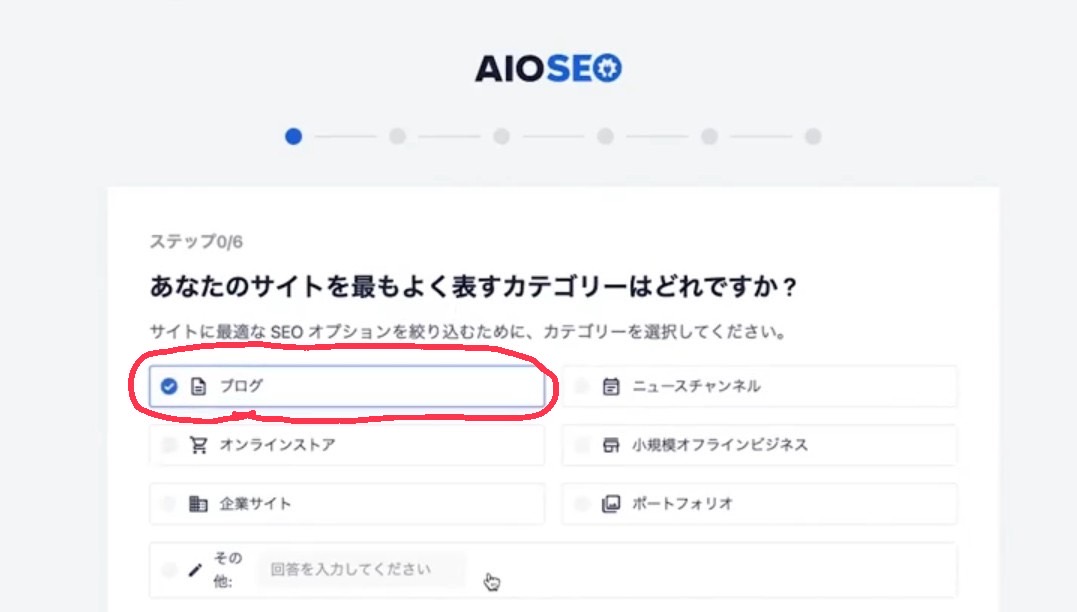Image resolution: width=1077 pixels, height=612 pixels.
Task: Select the その他 radio button
Action: 169,569
